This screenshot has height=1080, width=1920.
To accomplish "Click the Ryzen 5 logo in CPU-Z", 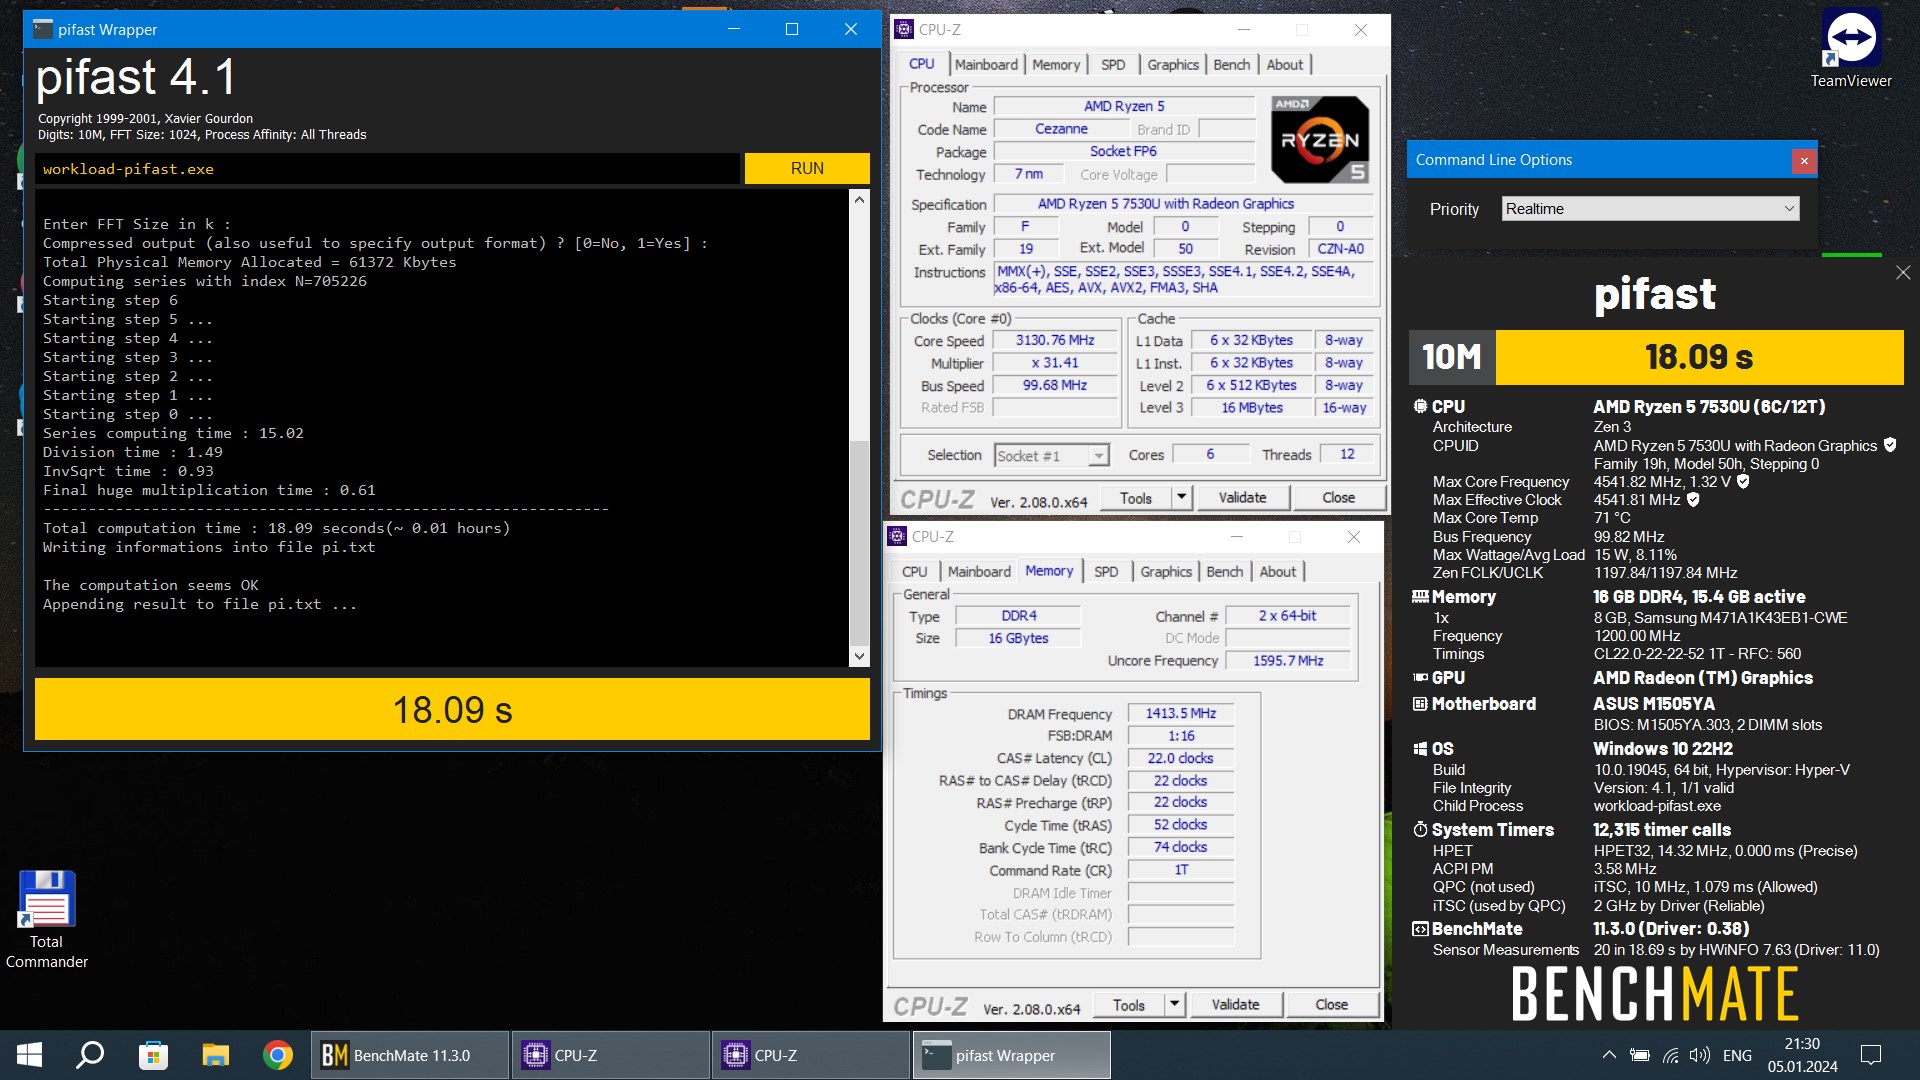I will point(1320,139).
